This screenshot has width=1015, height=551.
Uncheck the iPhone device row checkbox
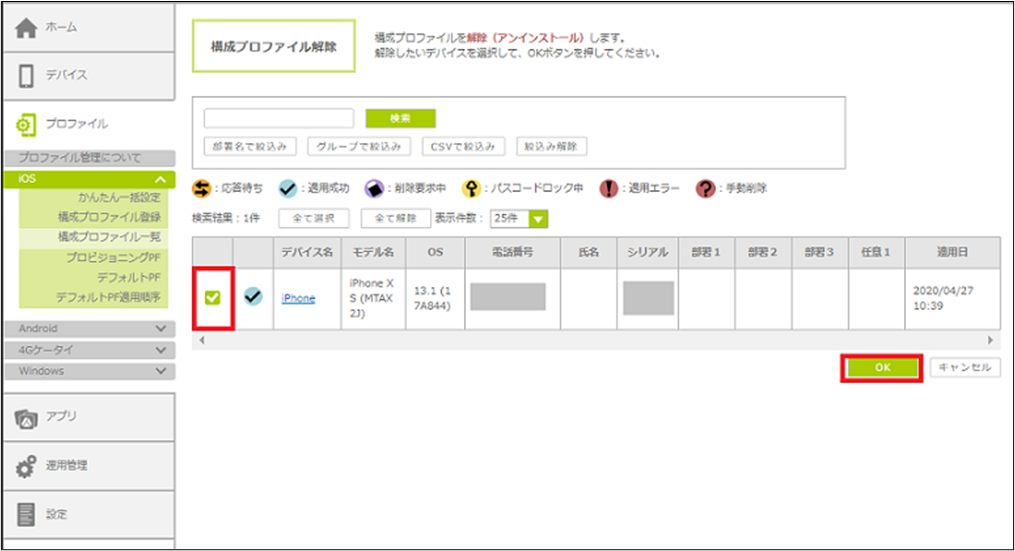(212, 297)
